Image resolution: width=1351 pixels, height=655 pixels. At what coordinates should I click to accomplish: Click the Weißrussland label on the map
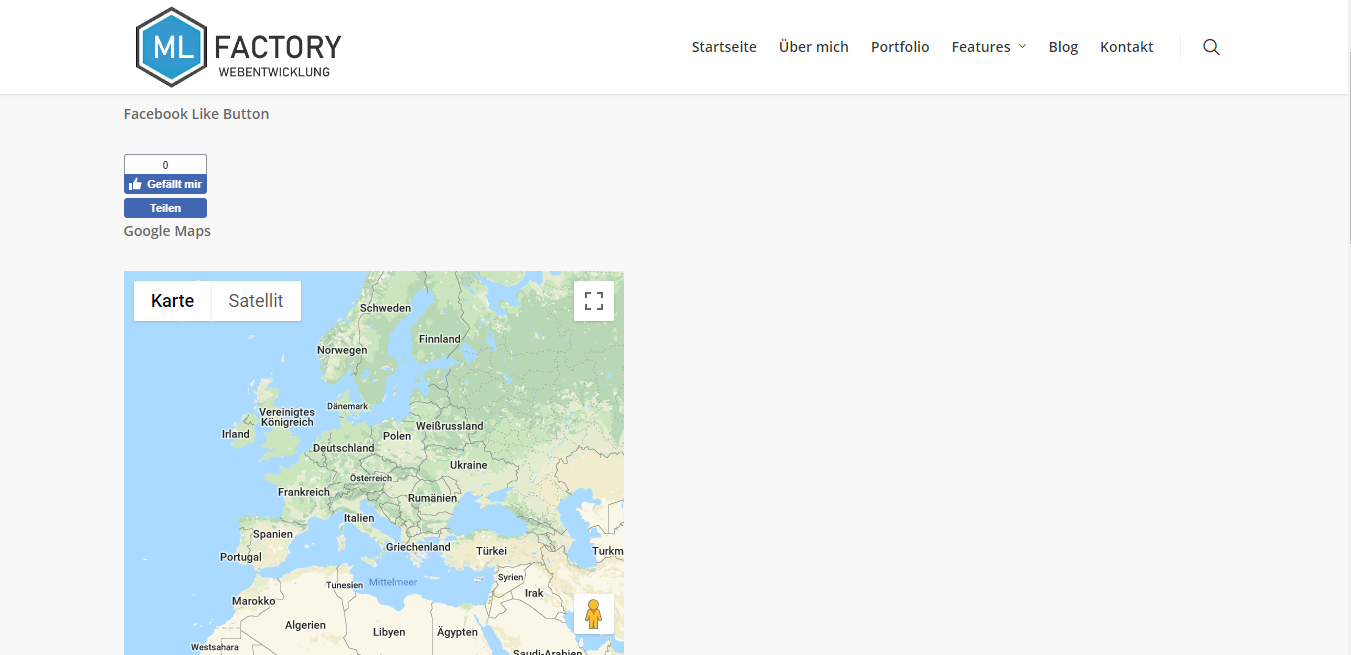450,426
